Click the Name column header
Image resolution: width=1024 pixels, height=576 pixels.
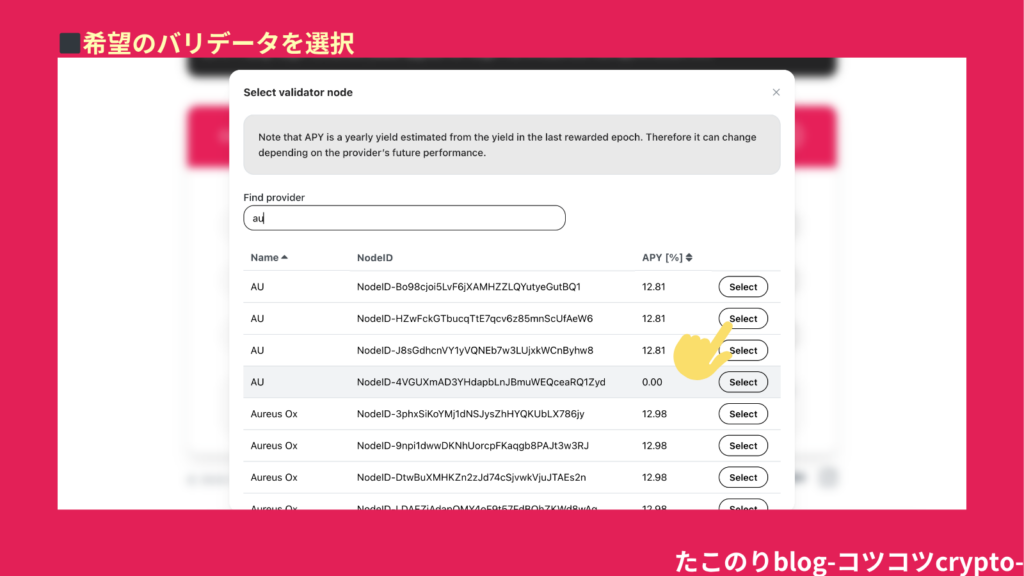tap(264, 257)
